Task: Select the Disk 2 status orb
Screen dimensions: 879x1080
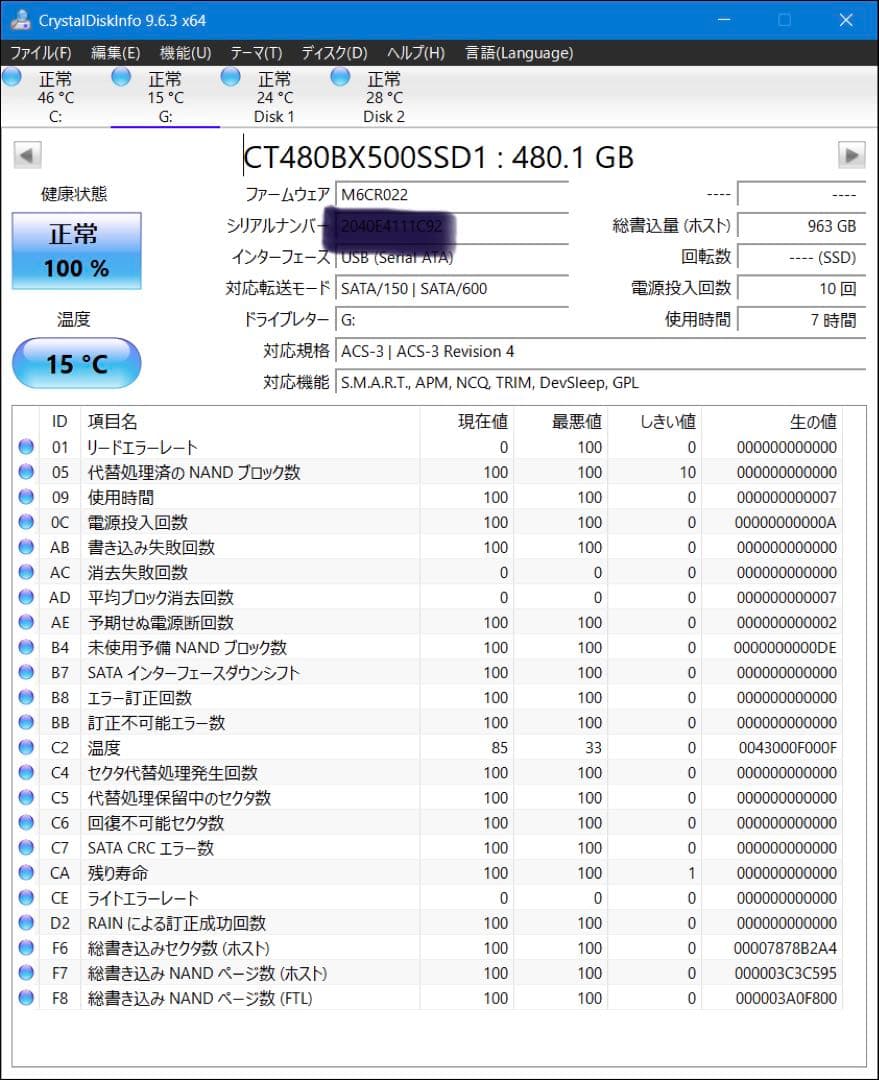Action: pyautogui.click(x=340, y=77)
